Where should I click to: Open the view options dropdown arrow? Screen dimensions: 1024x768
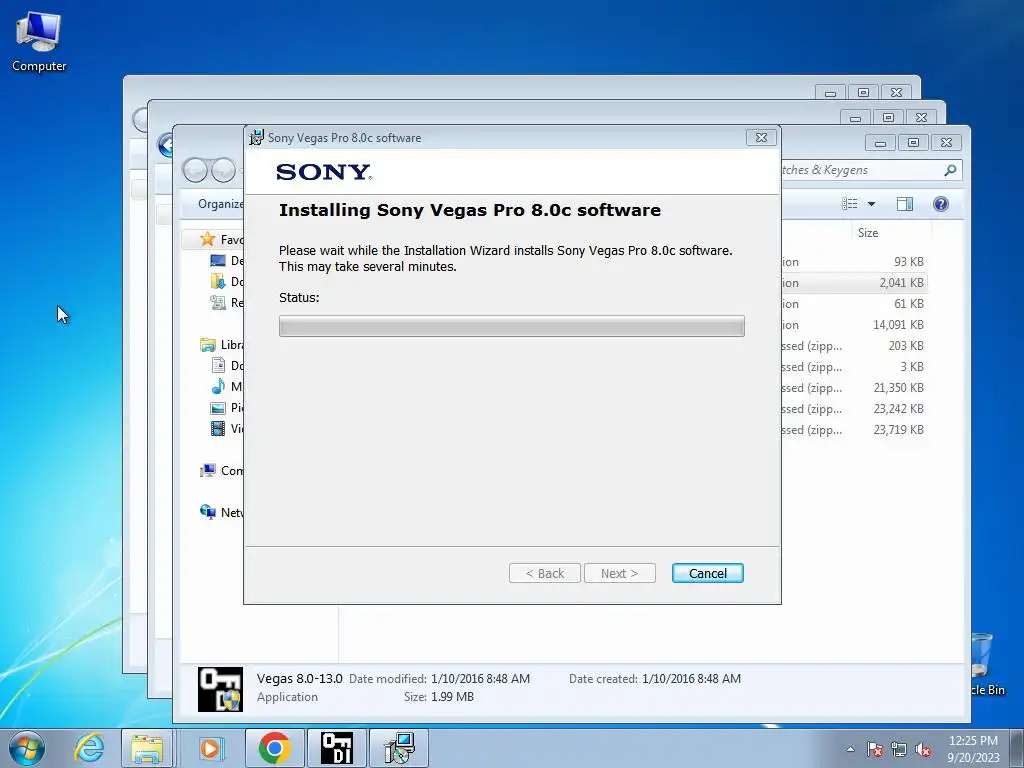coord(871,204)
